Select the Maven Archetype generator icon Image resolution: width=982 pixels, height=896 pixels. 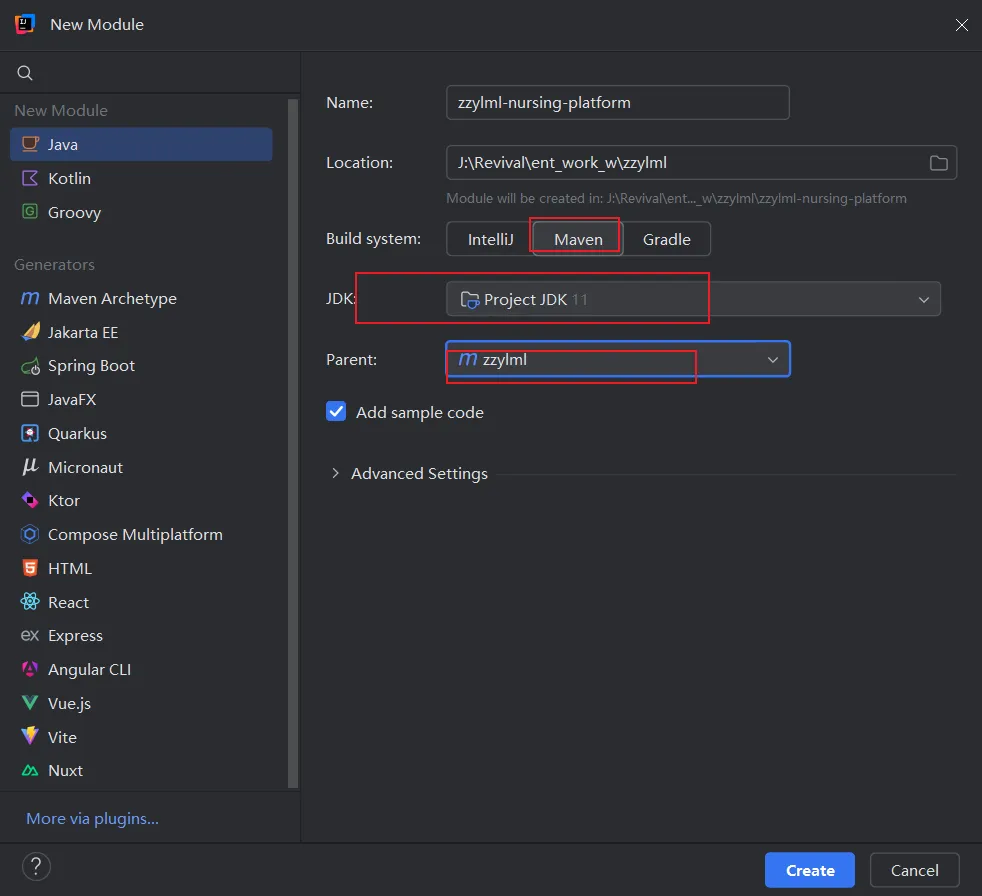(x=30, y=298)
